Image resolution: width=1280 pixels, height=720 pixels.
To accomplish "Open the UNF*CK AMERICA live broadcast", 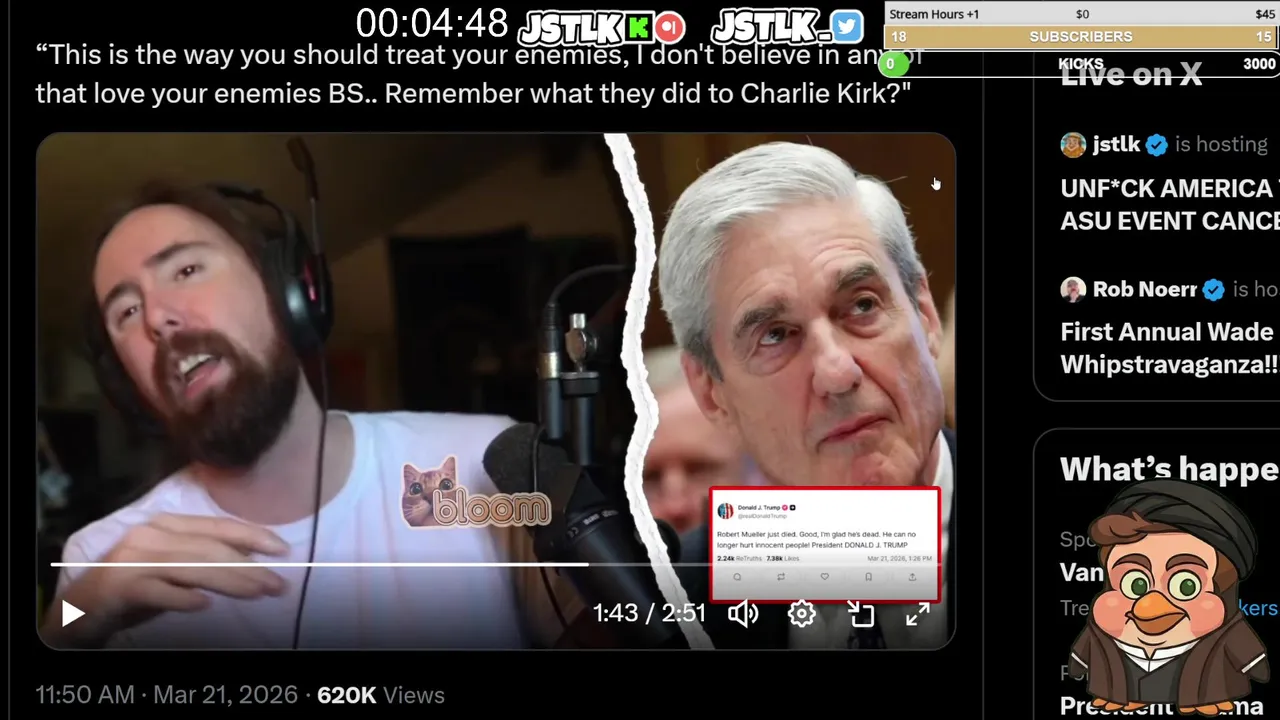I will (1169, 204).
